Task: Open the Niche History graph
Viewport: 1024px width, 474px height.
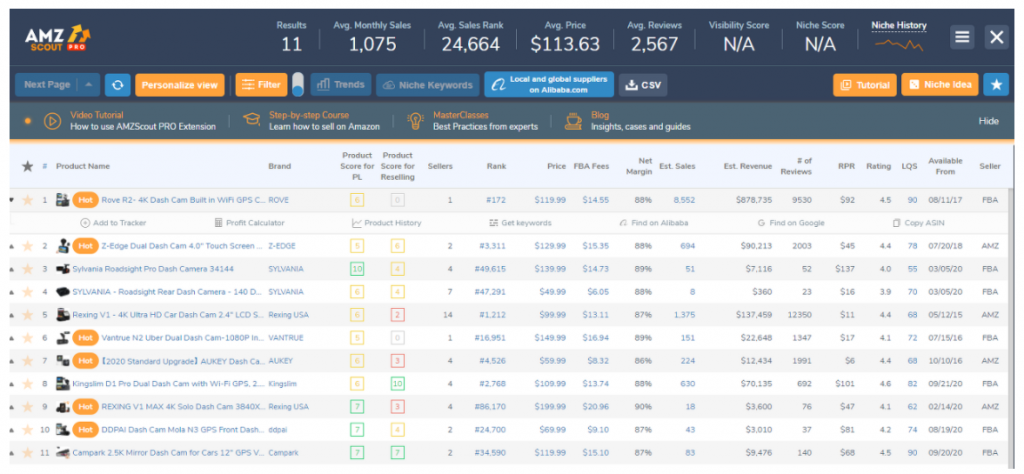Action: tap(899, 37)
